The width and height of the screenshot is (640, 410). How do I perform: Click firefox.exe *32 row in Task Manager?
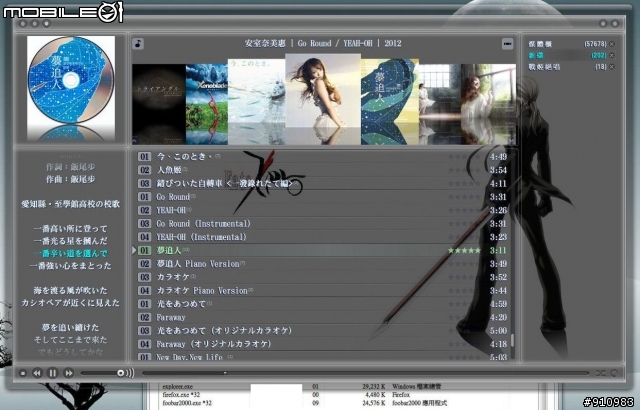tap(302, 394)
